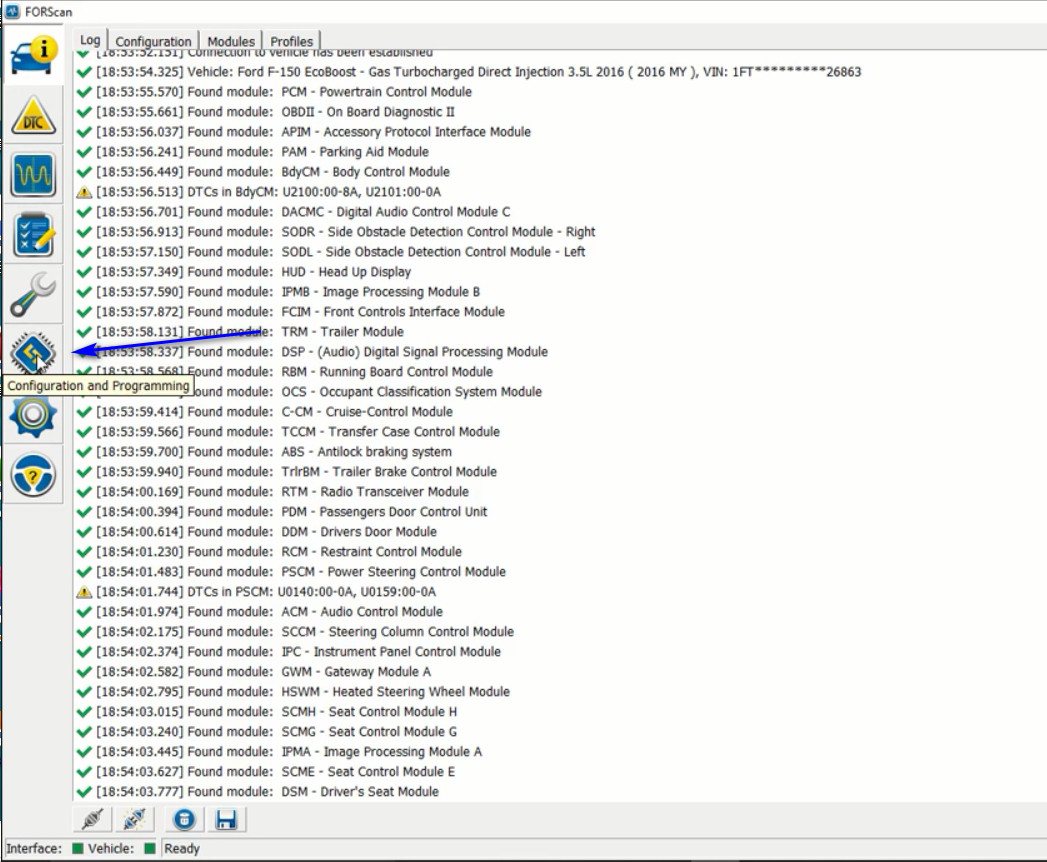The image size is (1047, 862).
Task: Click the green Vehicle status indicator
Action: point(150,849)
